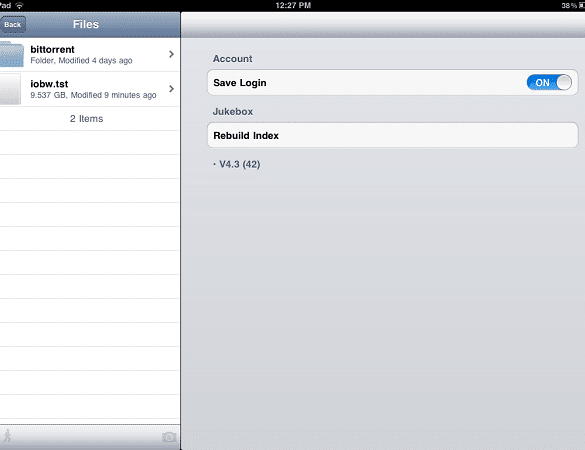The image size is (585, 450).
Task: Select the iobw.tst file name
Action: pos(49,84)
